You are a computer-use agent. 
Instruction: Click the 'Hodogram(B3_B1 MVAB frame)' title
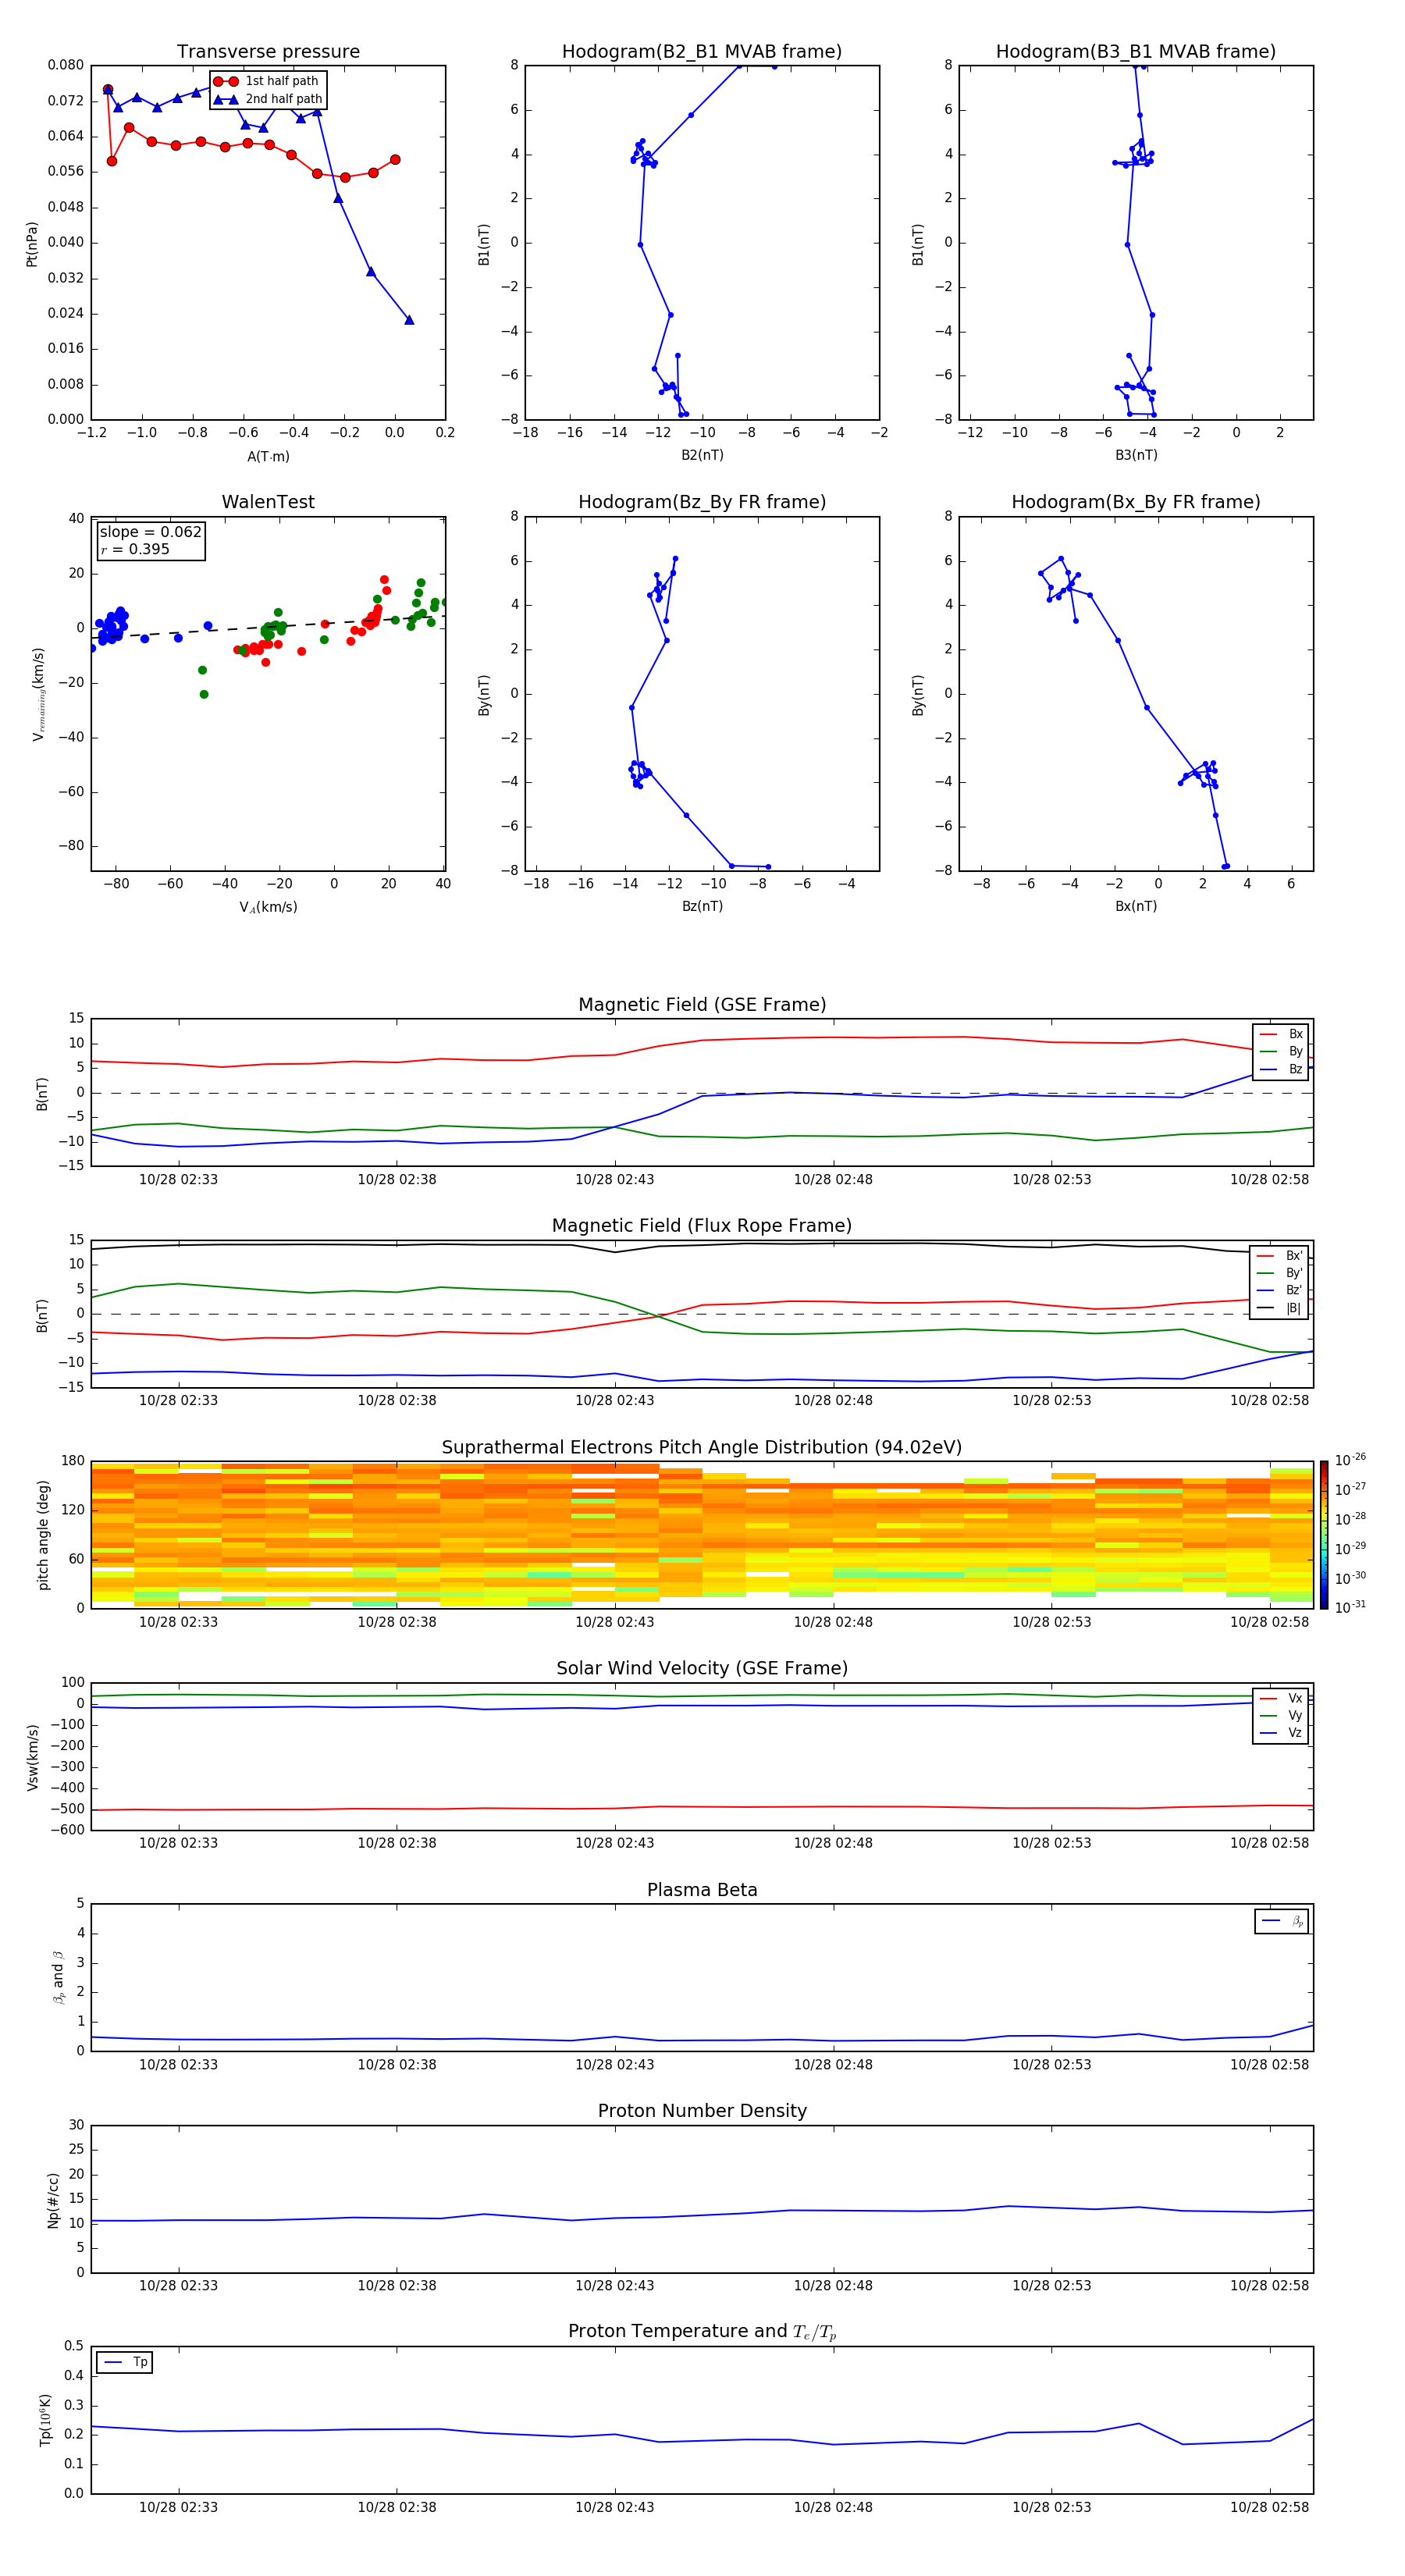pyautogui.click(x=1136, y=52)
